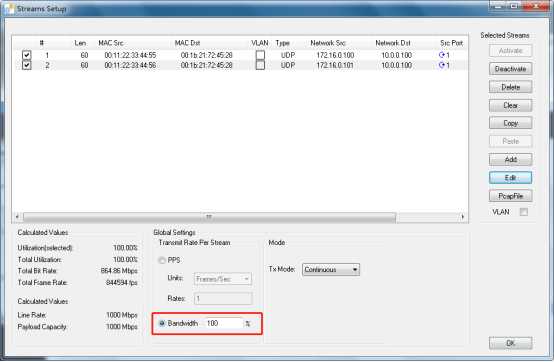
Task: Click the Paste button
Action: pyautogui.click(x=511, y=141)
